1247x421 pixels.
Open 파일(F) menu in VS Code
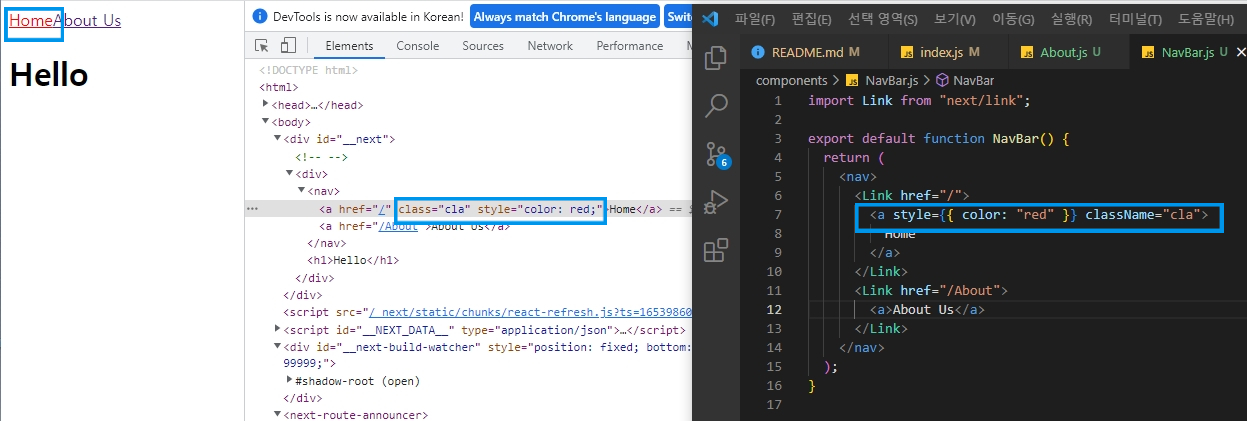click(x=755, y=19)
